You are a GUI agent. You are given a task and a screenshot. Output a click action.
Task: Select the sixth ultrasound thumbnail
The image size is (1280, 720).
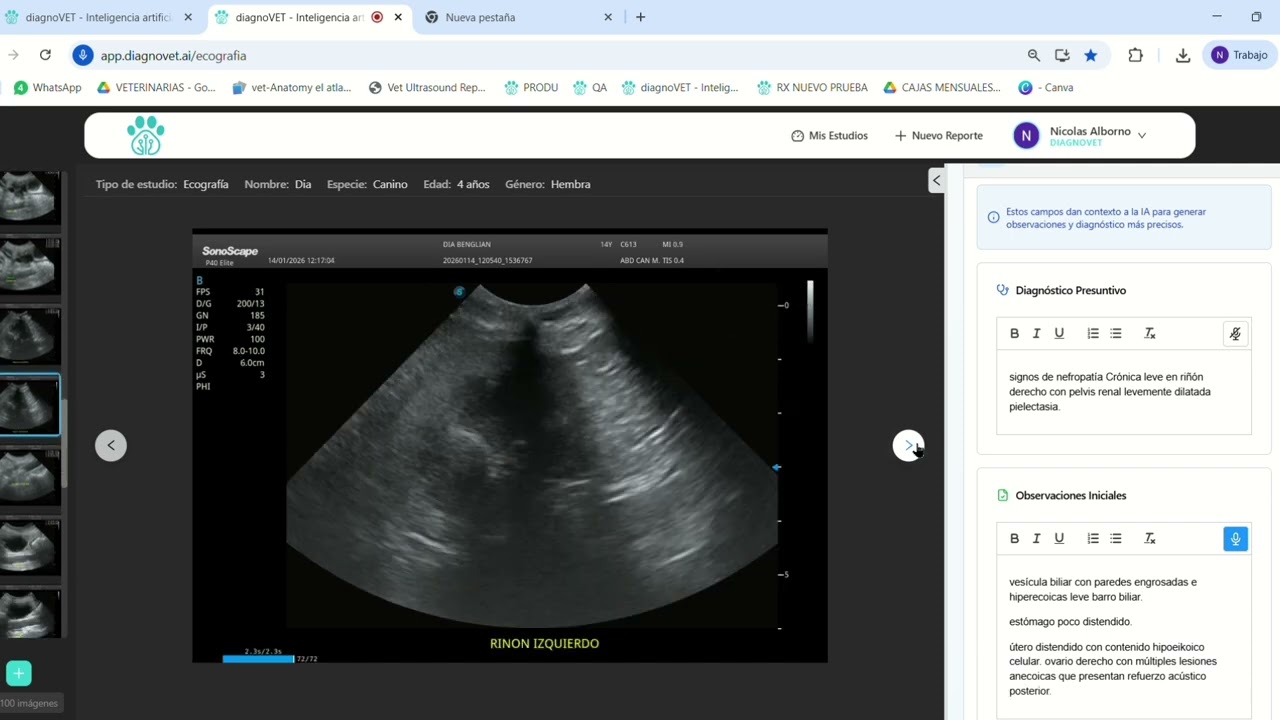(29, 545)
